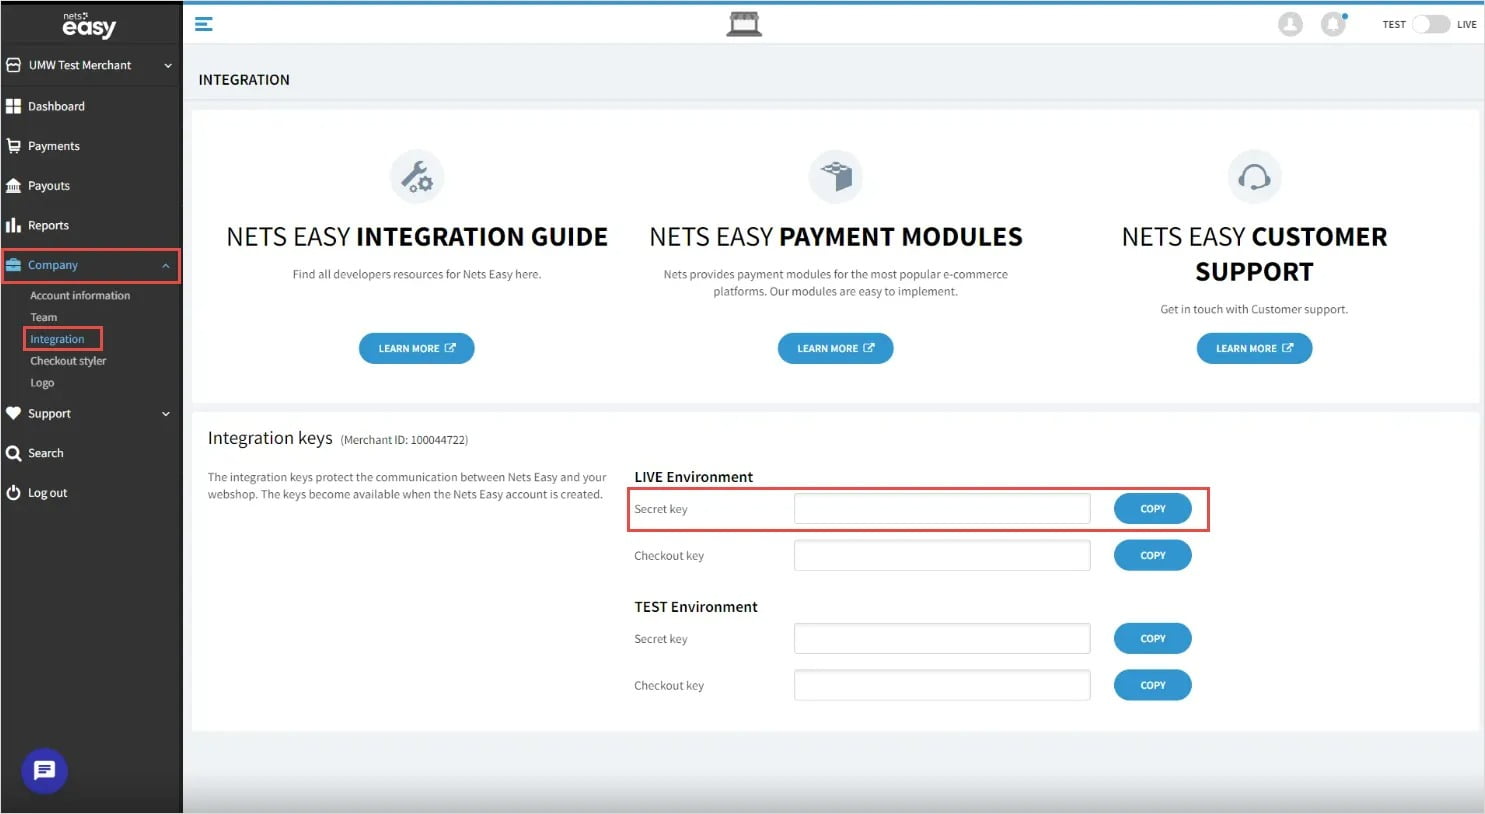Image resolution: width=1485 pixels, height=814 pixels.
Task: Click the Dashboard grid icon
Action: [x=13, y=106]
